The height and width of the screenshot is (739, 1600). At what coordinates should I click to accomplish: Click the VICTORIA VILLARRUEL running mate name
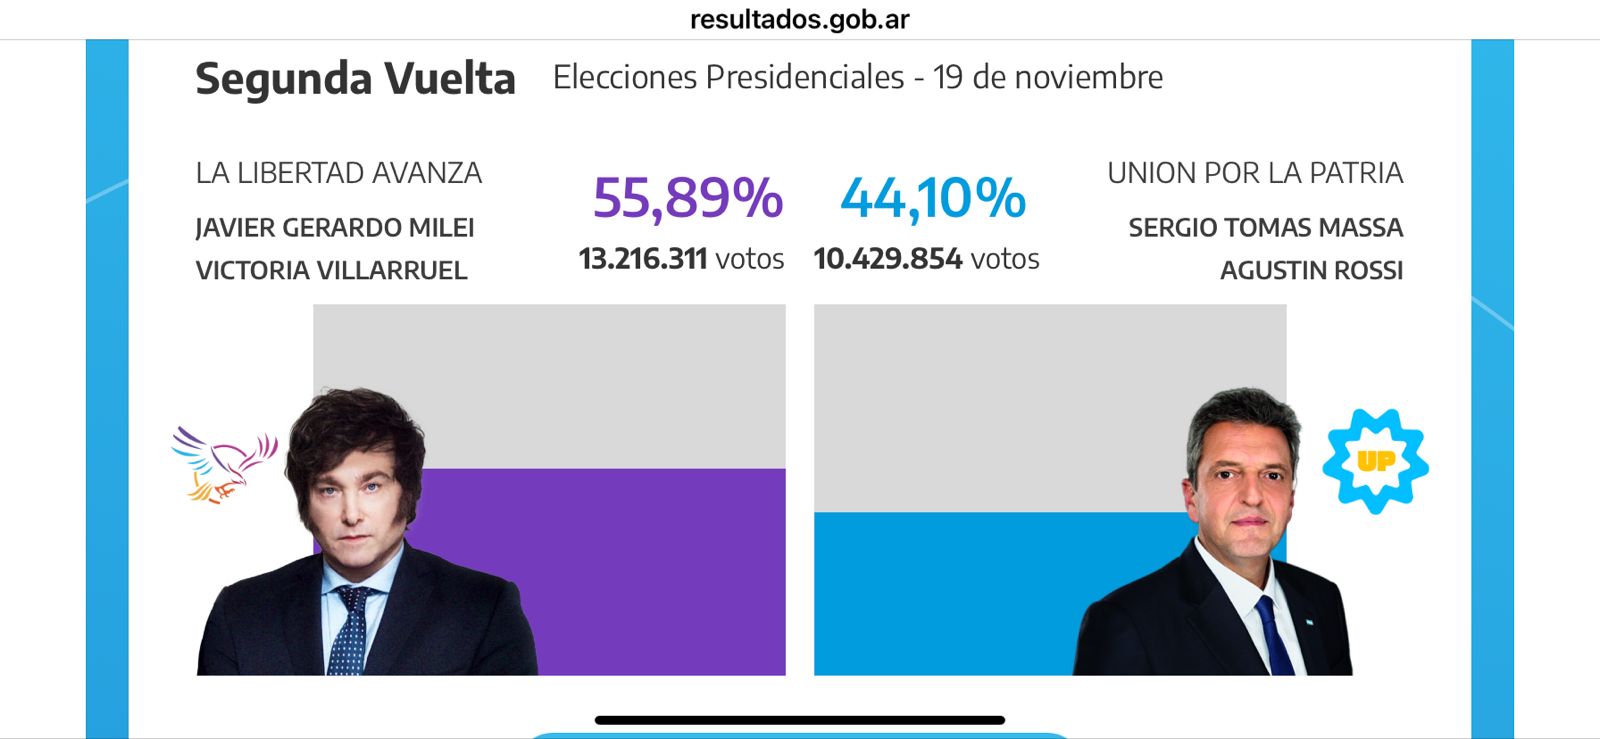(x=331, y=271)
